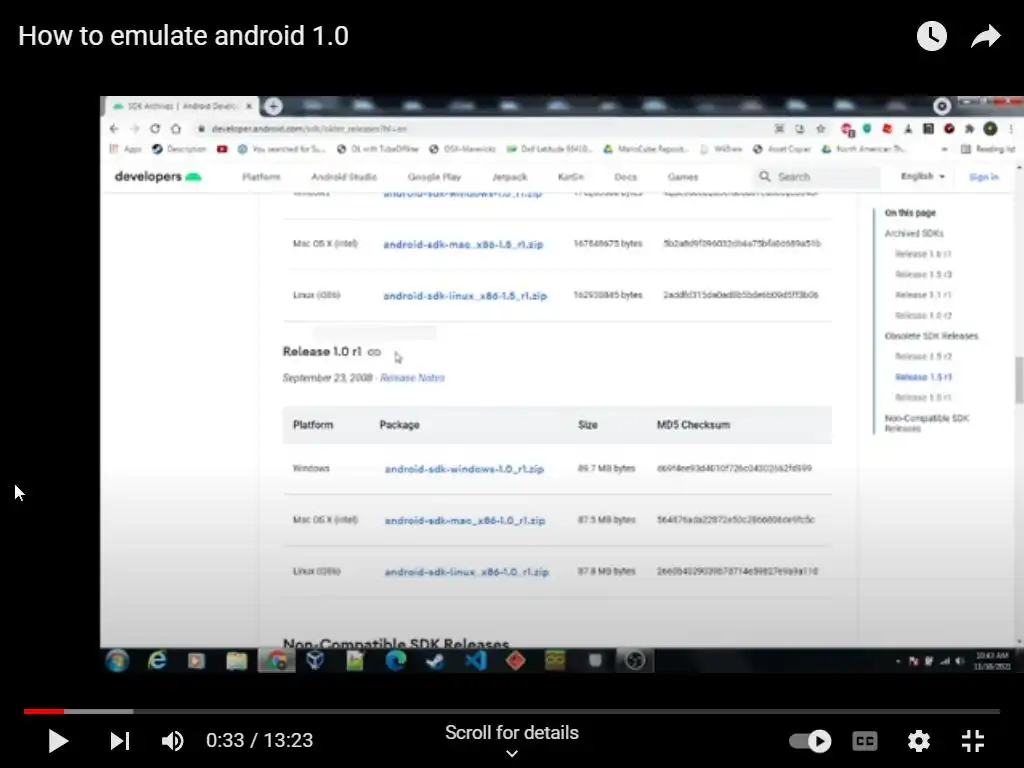This screenshot has height=768, width=1024.
Task: Click the Android developers logo
Action: point(158,176)
